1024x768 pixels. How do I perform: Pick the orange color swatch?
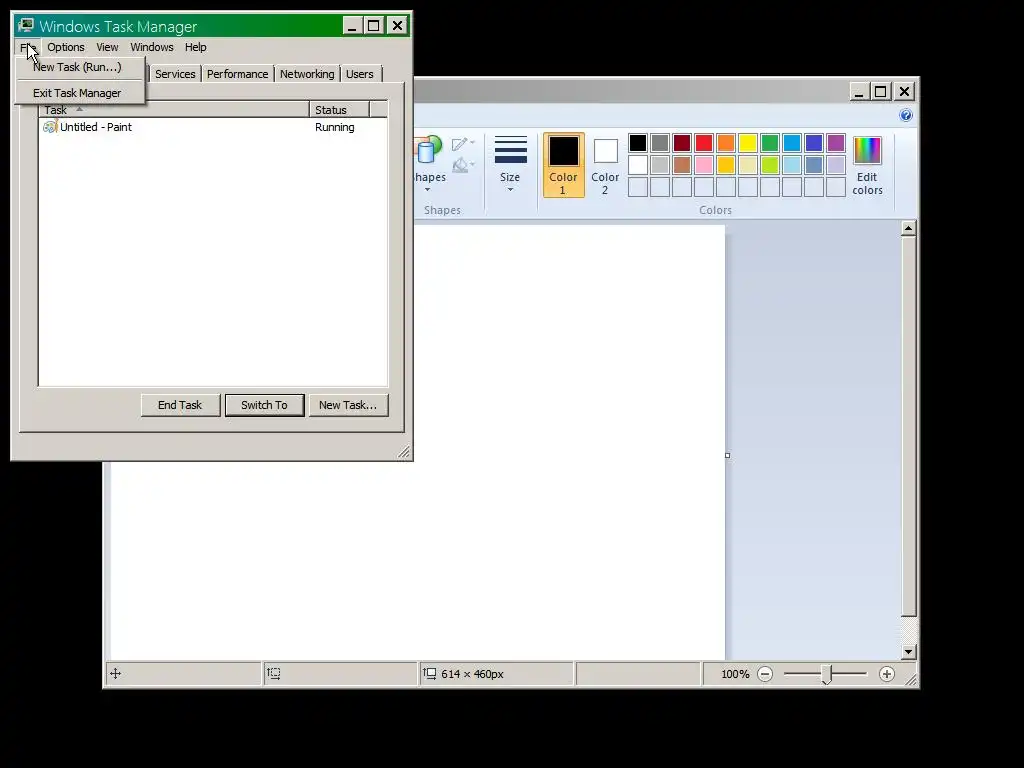[726, 143]
